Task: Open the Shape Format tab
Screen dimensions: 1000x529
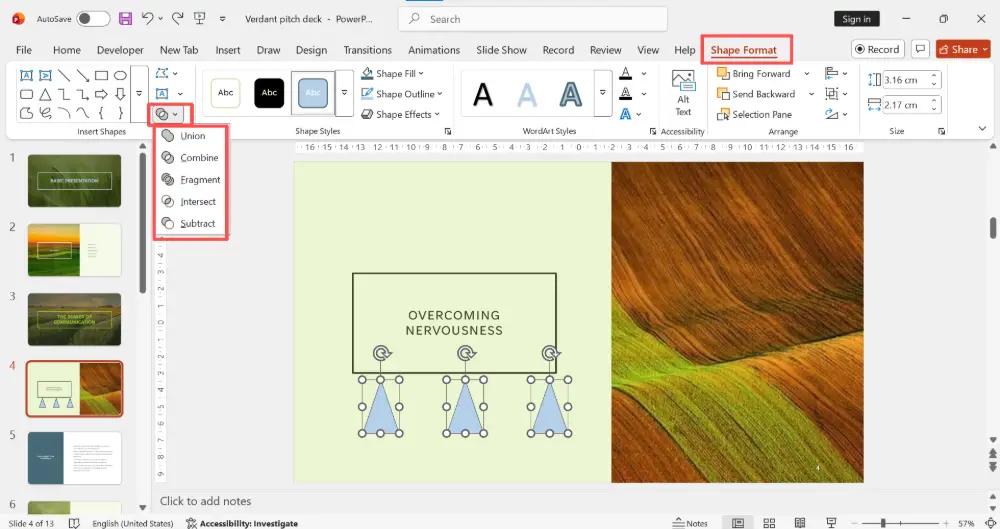Action: tap(744, 50)
